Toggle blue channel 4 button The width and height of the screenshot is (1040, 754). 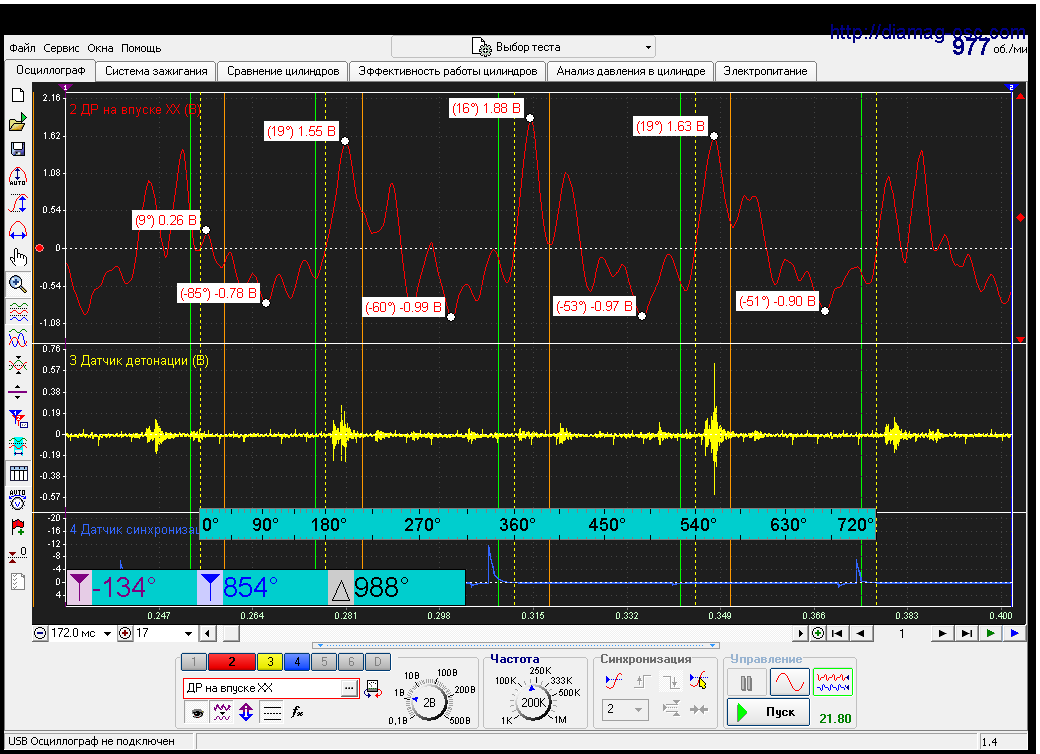point(297,661)
